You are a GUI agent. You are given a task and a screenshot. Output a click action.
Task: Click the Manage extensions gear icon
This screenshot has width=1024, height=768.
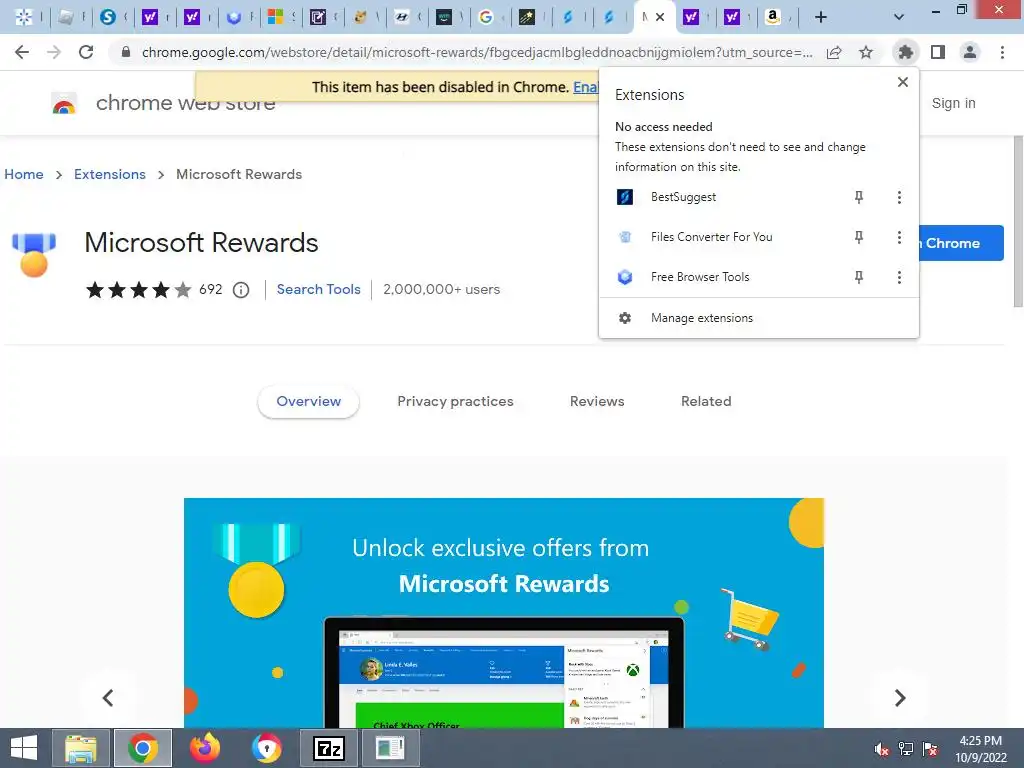click(x=625, y=318)
